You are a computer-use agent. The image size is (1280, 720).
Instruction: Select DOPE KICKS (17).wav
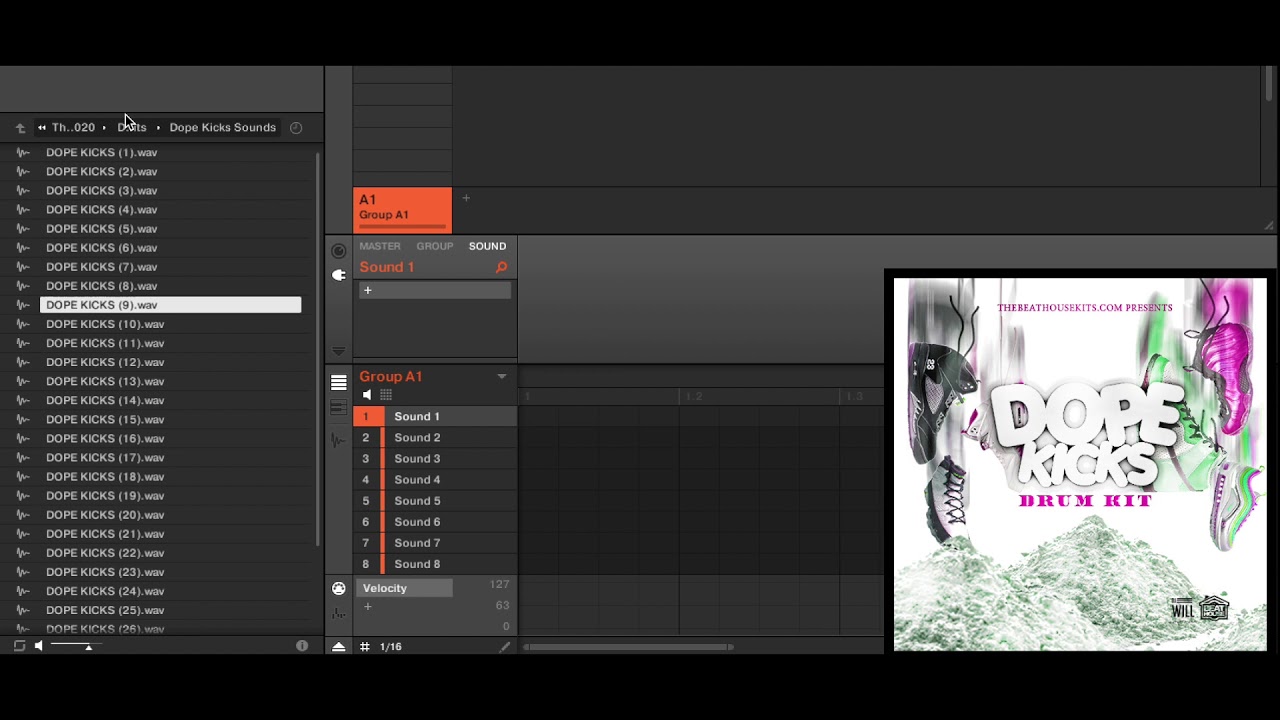[105, 458]
